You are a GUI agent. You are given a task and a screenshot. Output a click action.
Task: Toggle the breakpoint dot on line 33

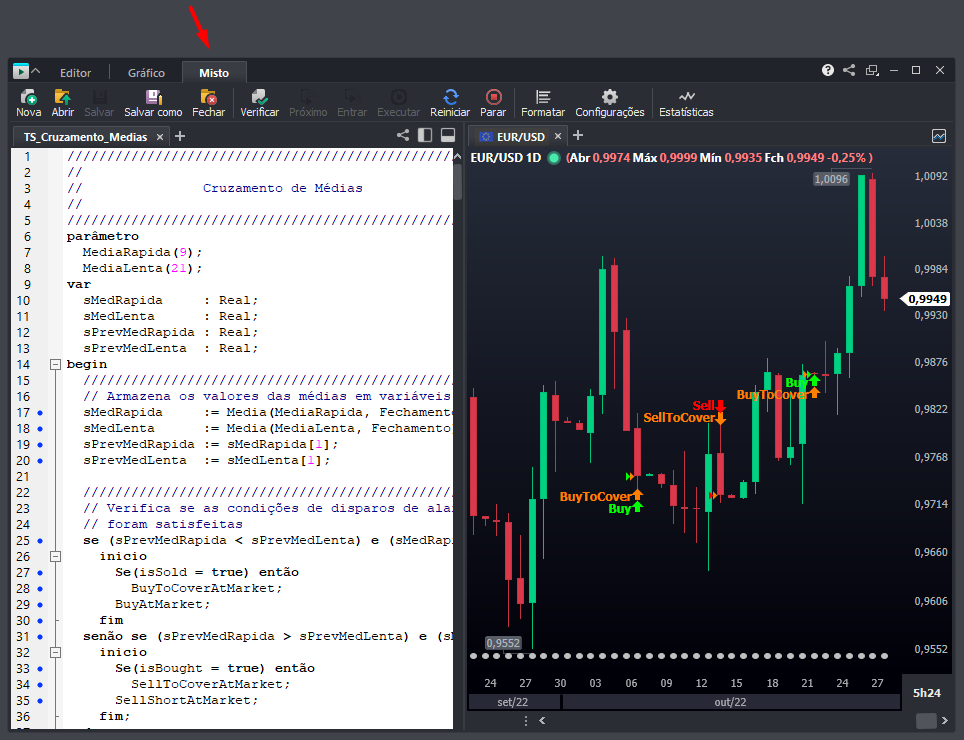[40, 668]
